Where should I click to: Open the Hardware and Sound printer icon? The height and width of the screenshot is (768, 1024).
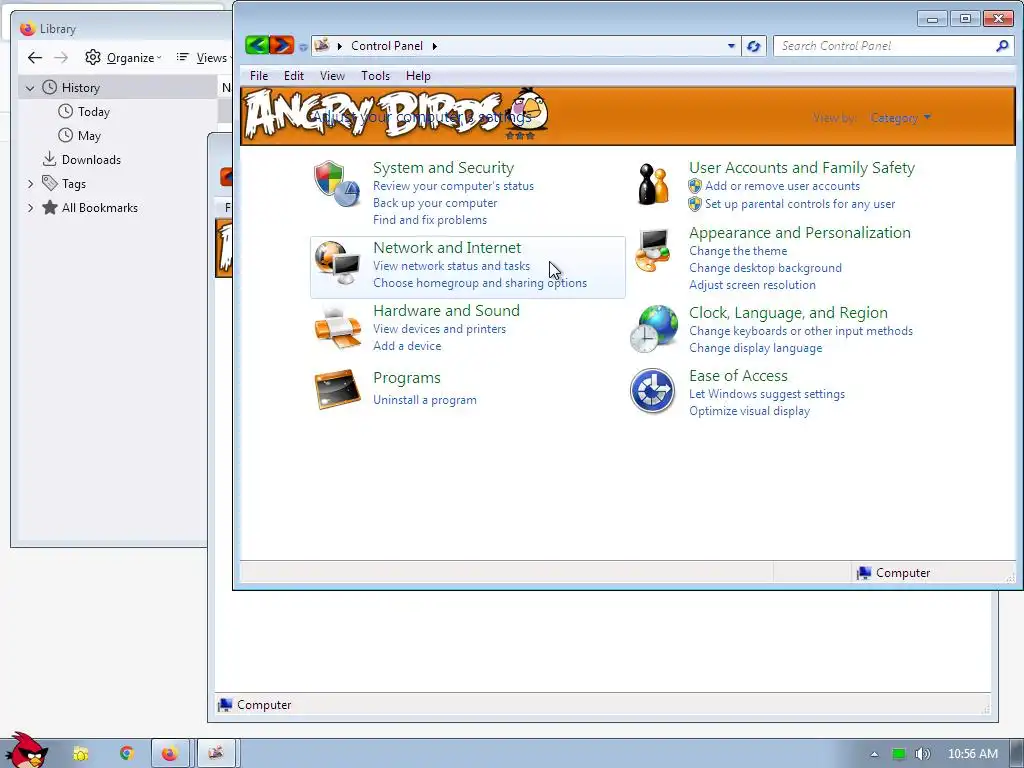(337, 328)
